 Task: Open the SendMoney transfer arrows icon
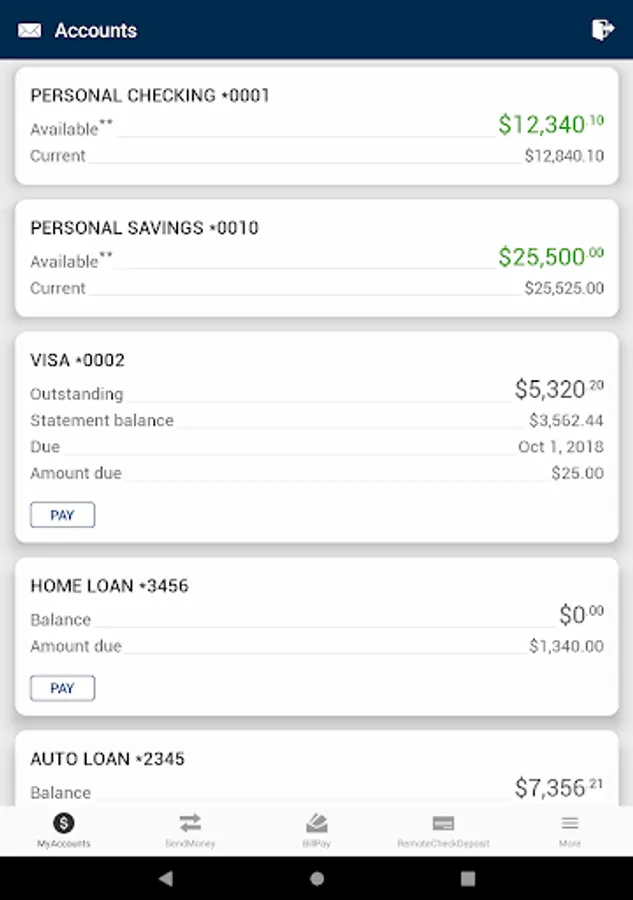190,823
